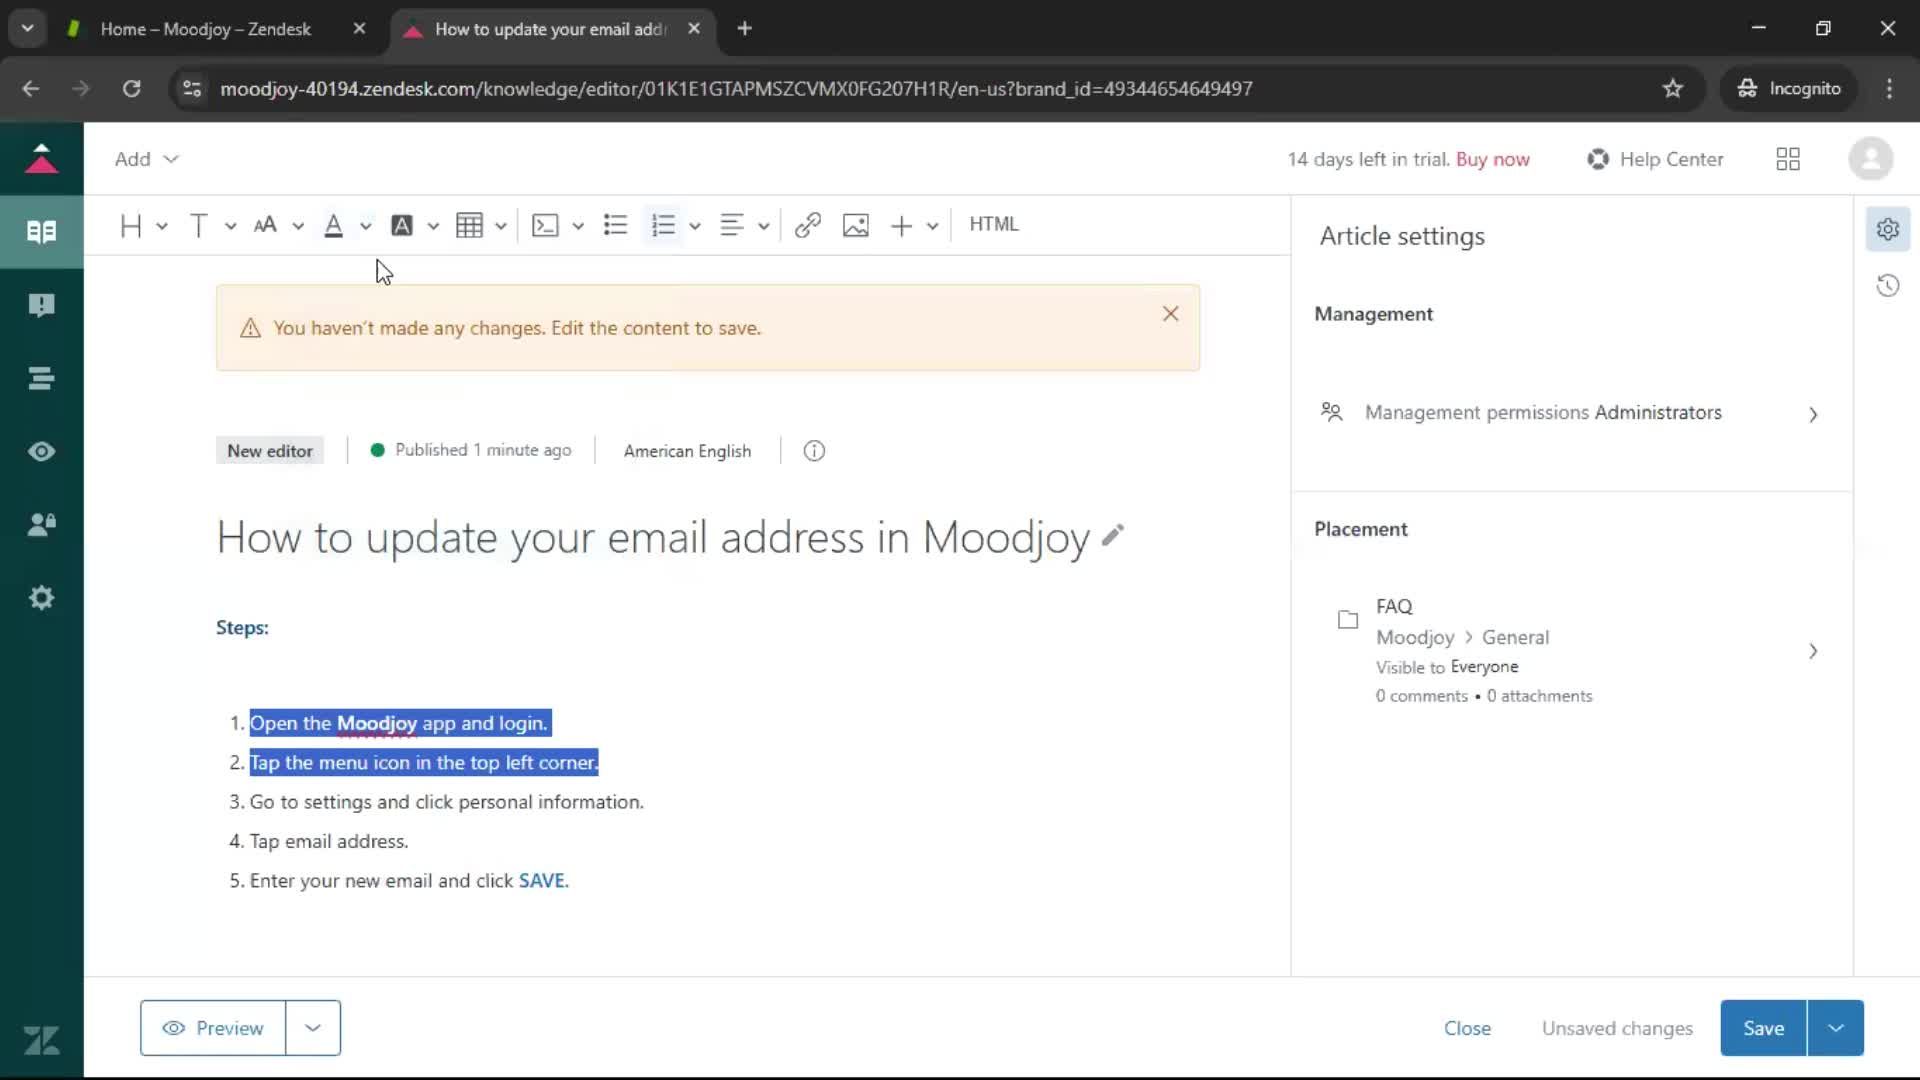Edit the article title pencil icon
This screenshot has height=1080, width=1920.
coord(1113,536)
